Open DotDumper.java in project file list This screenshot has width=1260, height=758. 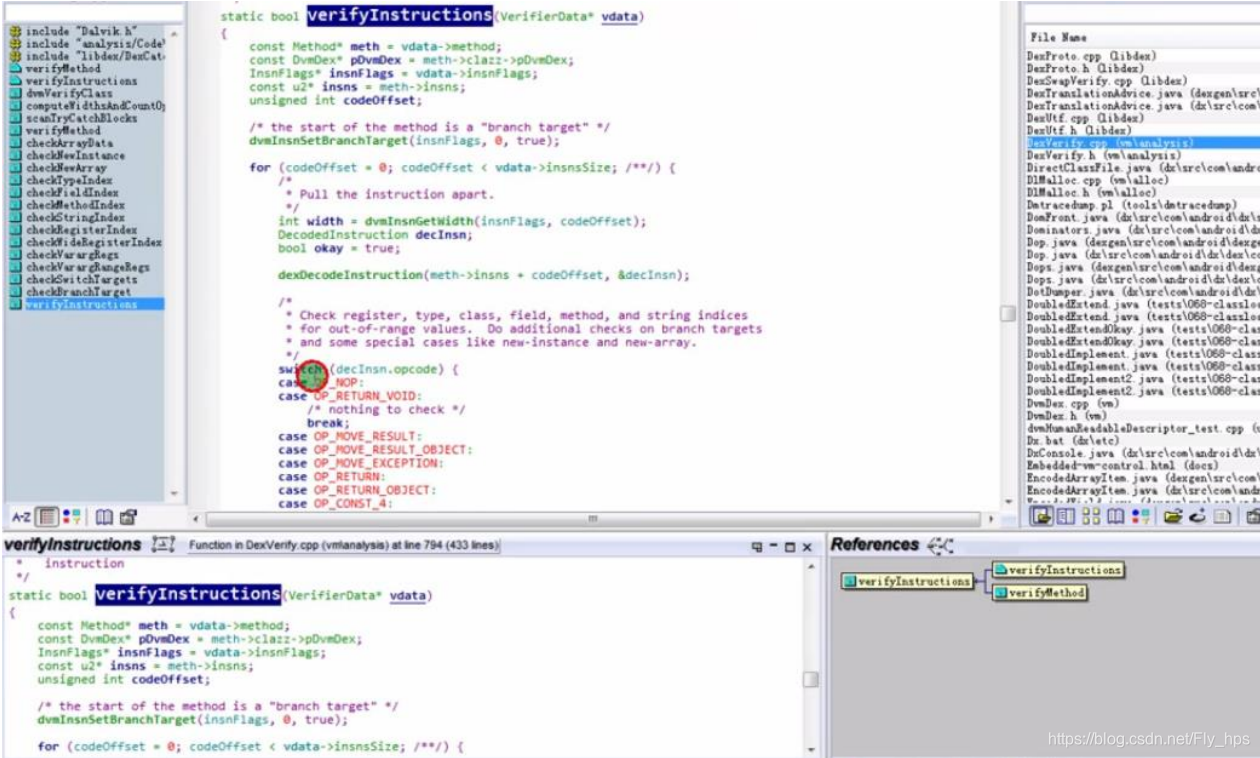point(1143,292)
